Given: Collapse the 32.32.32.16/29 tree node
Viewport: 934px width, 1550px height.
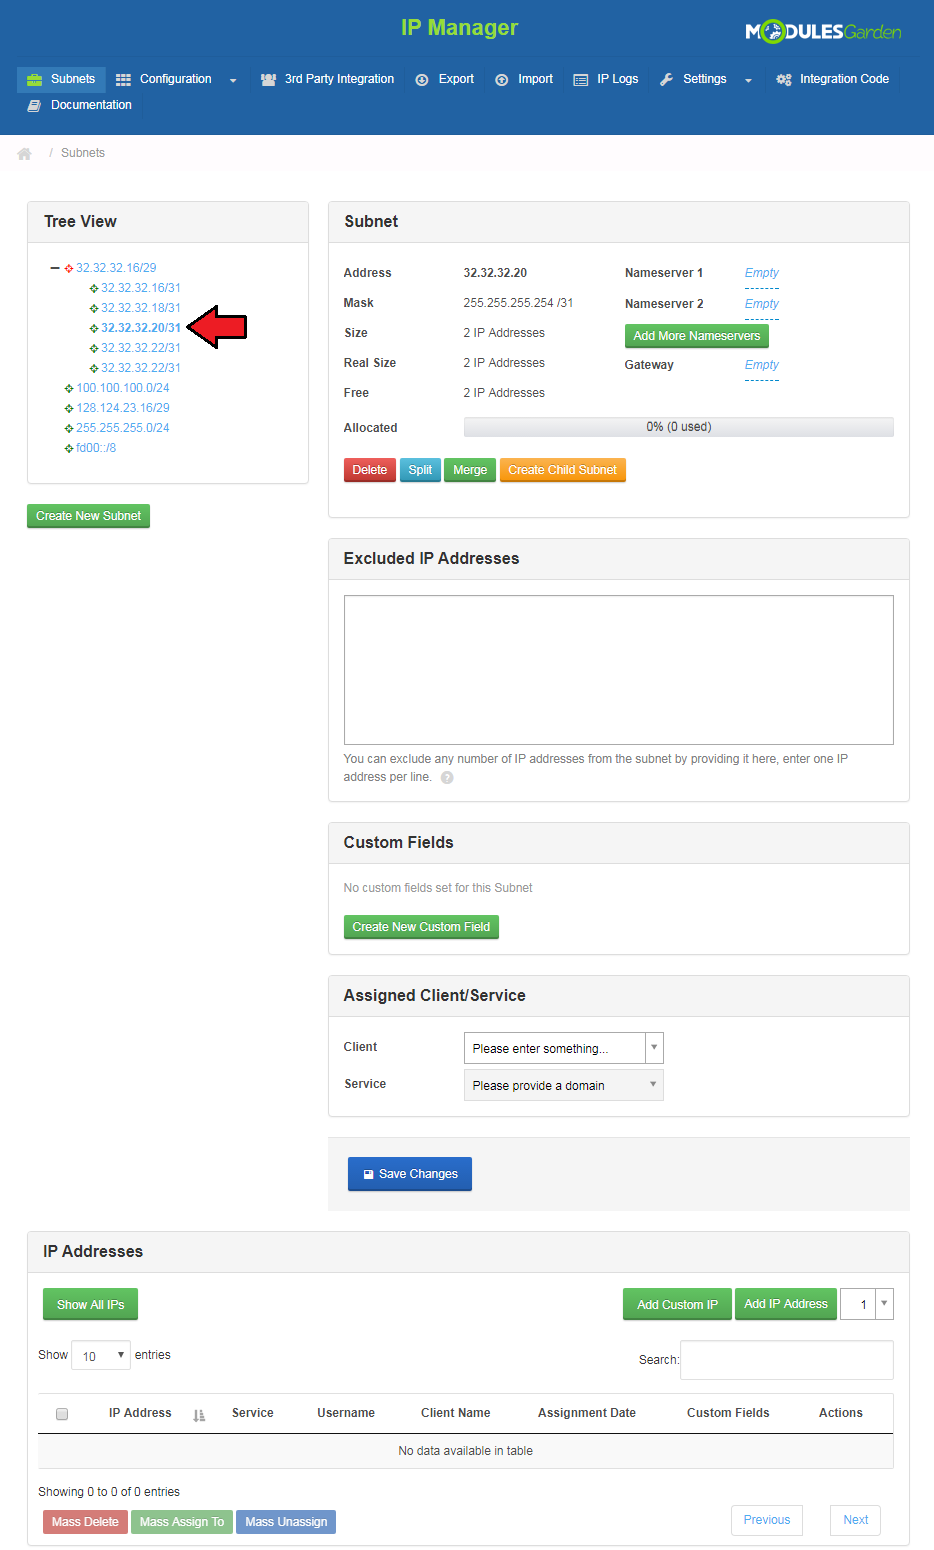Looking at the screenshot, I should (x=55, y=268).
